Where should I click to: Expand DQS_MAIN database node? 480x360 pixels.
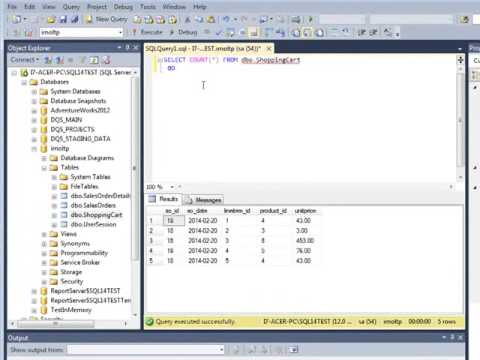(34, 120)
